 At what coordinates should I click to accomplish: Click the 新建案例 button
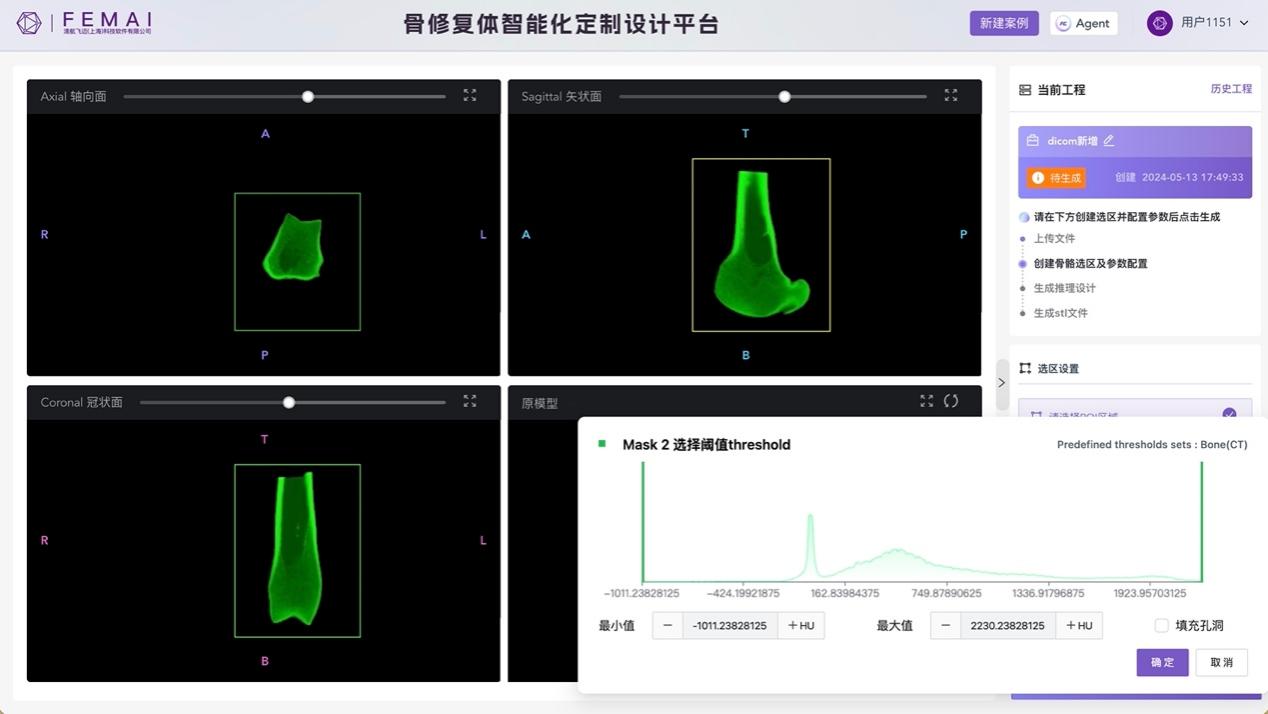[1003, 23]
